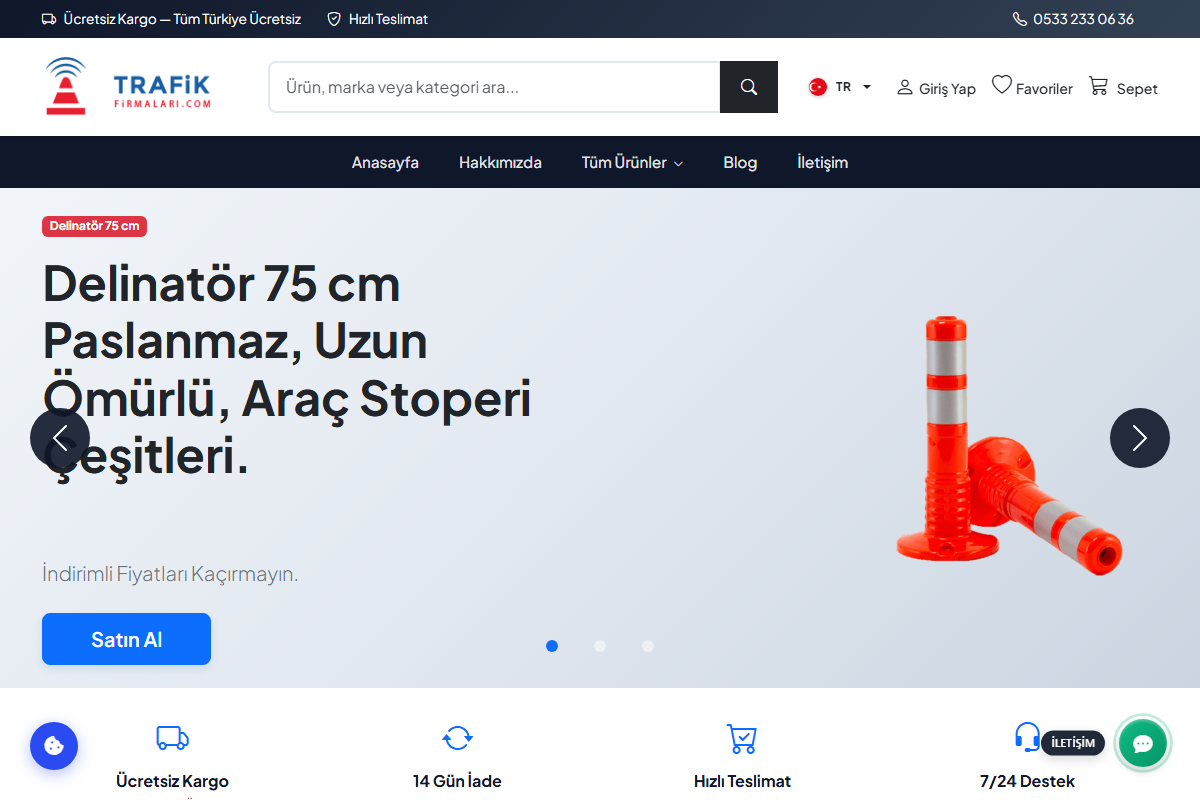Image resolution: width=1200 pixels, height=800 pixels.
Task: Click the Ücretsiz Kargo feature title
Action: pyautogui.click(x=172, y=781)
